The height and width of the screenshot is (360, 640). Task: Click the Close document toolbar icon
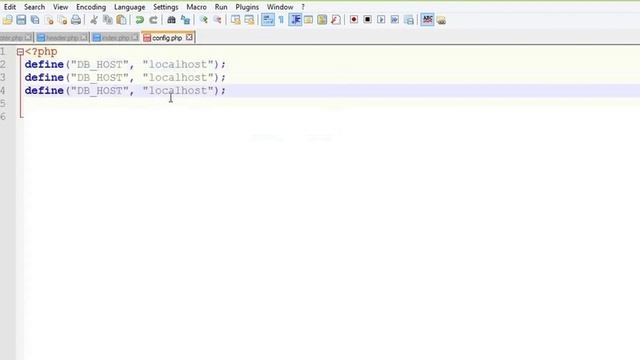click(49, 20)
